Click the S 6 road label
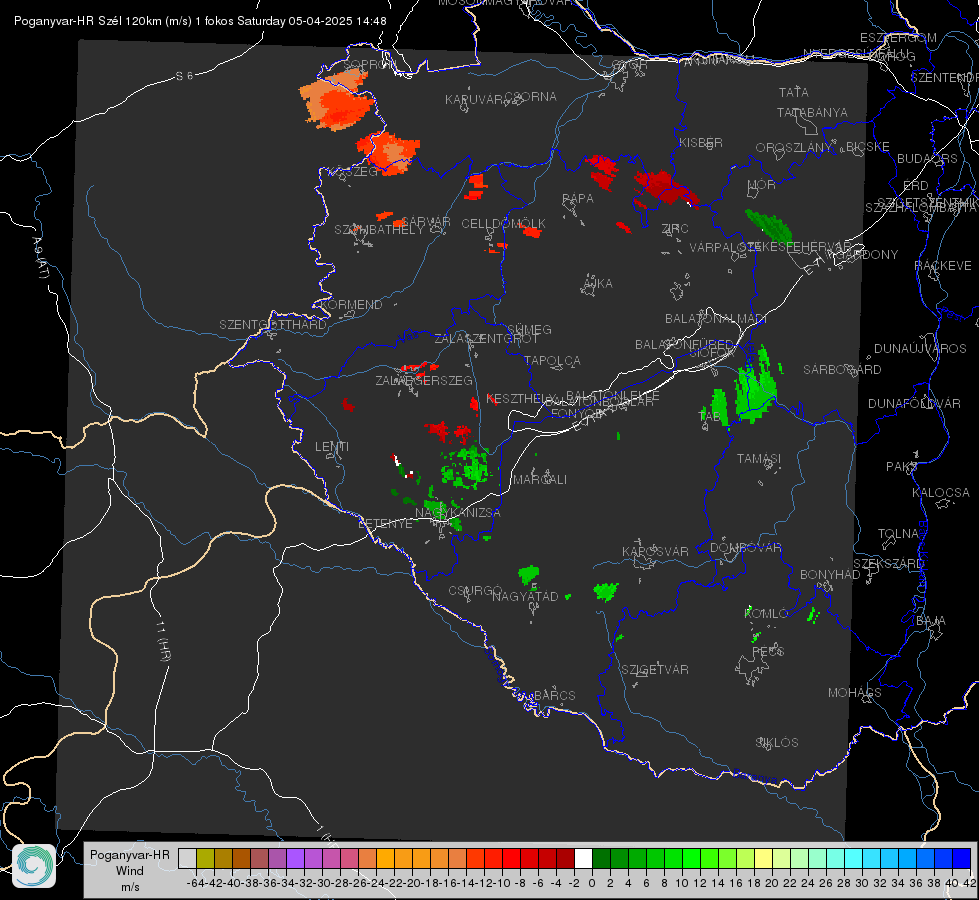Image resolution: width=979 pixels, height=900 pixels. point(184,76)
